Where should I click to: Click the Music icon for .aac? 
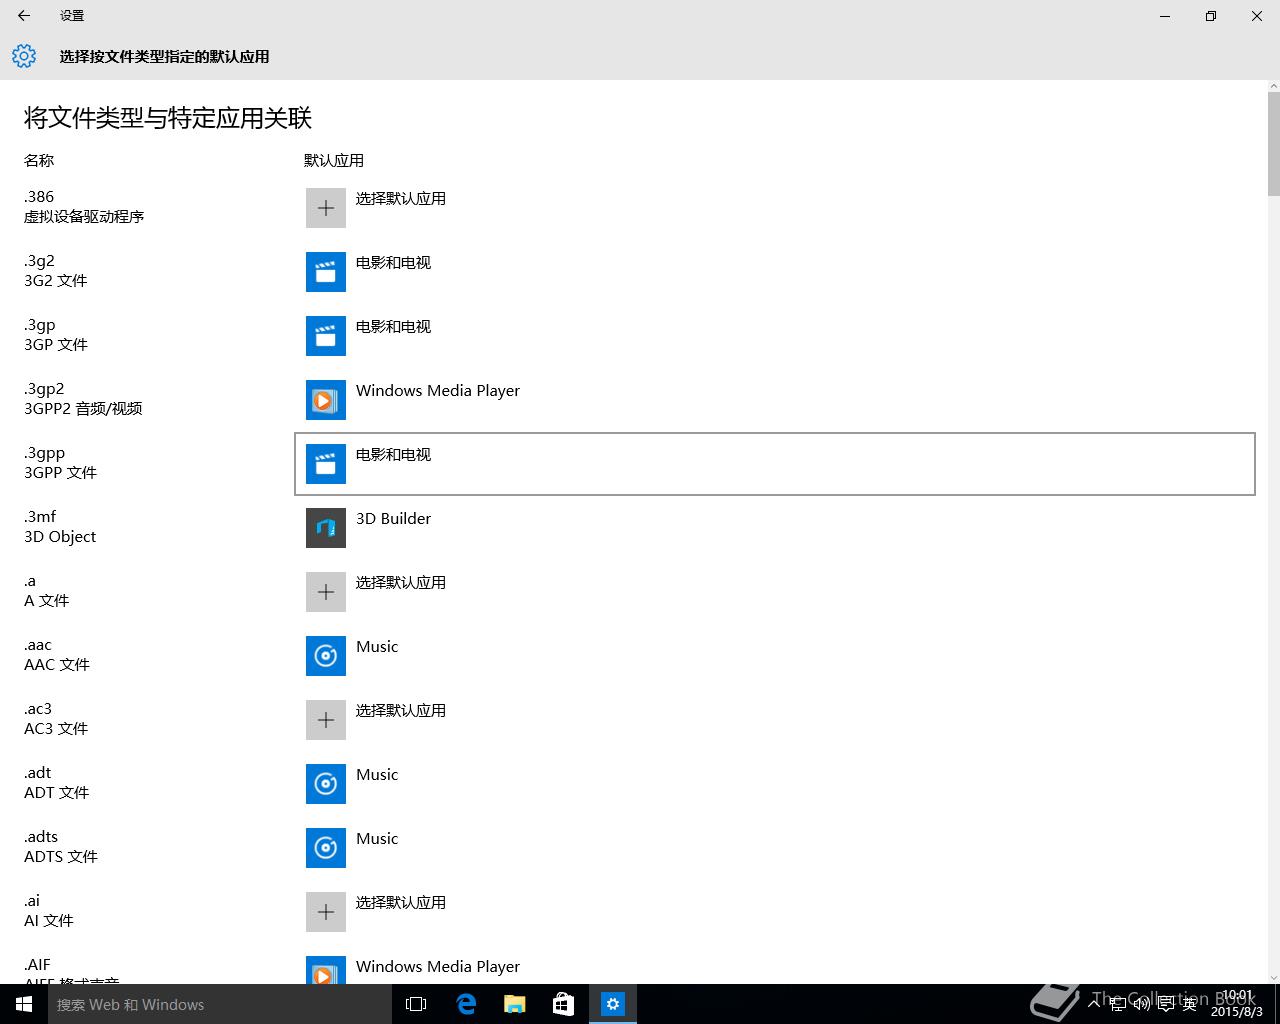[325, 656]
